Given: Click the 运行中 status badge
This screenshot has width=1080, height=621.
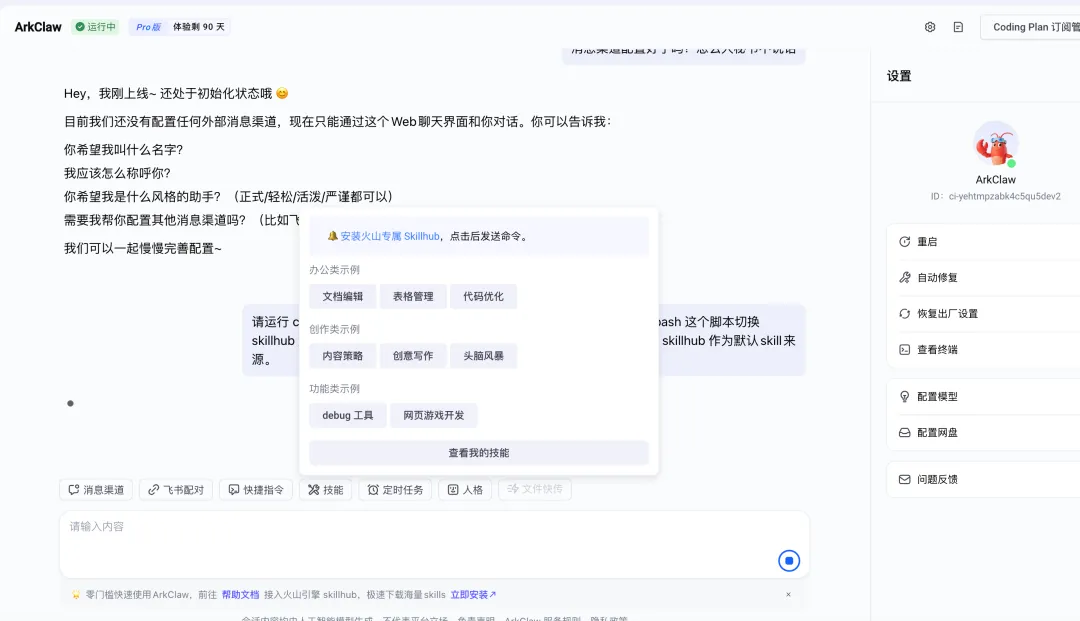Looking at the screenshot, I should click(95, 27).
